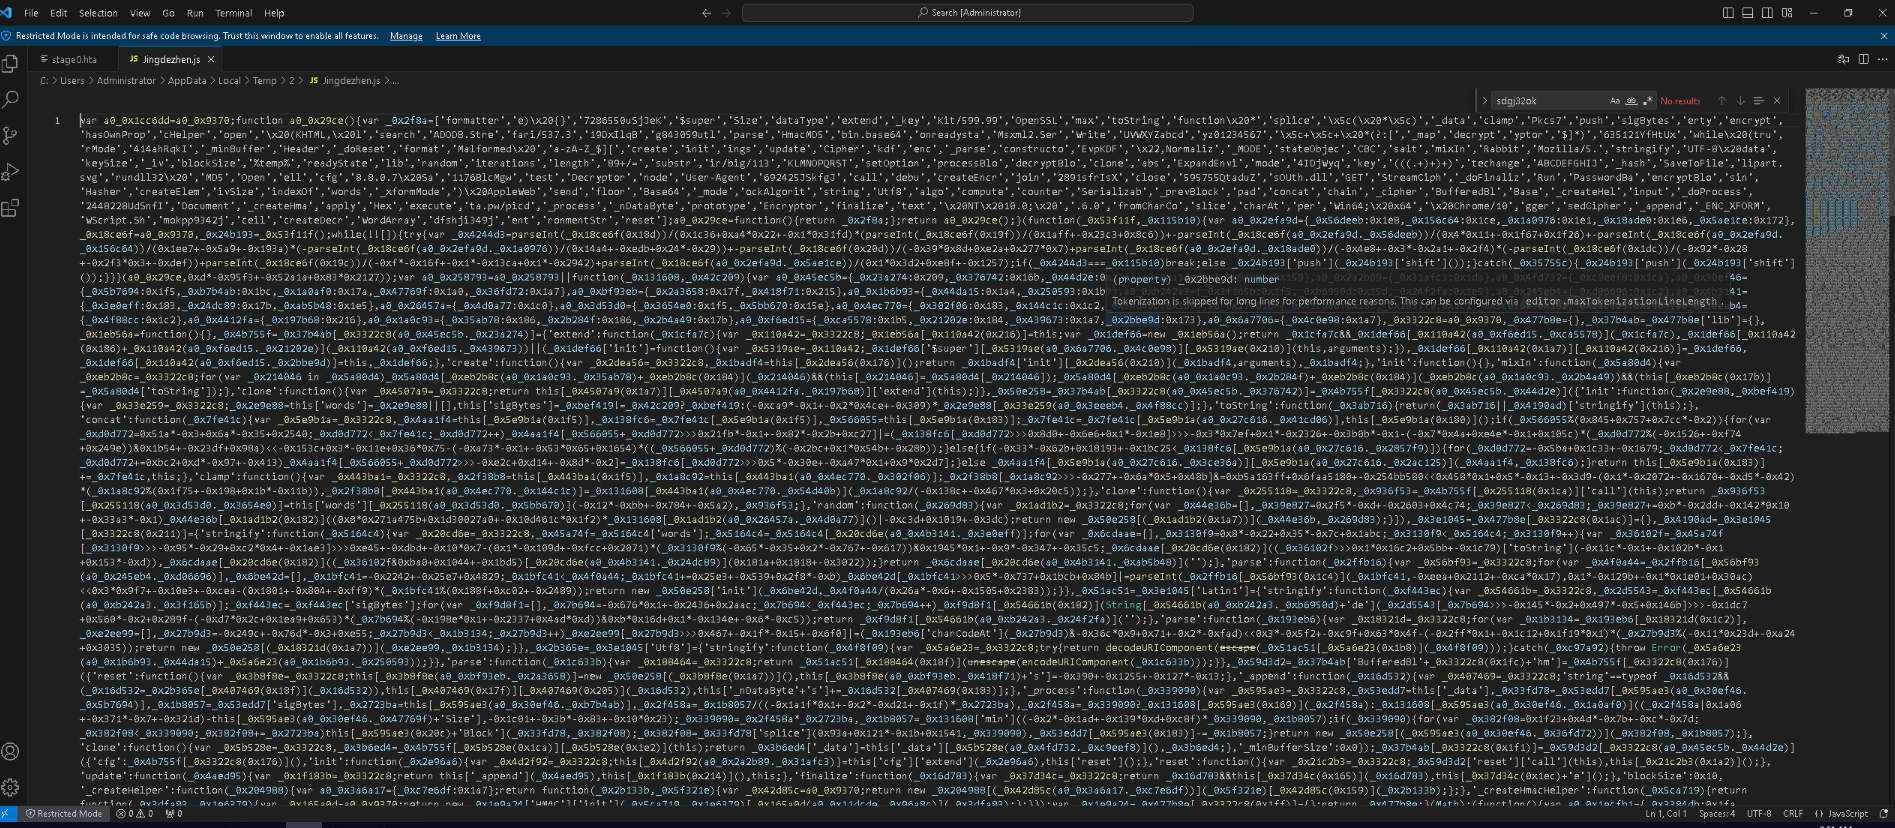This screenshot has height=828, width=1895.
Task: Open the Extensions view
Action: [11, 208]
